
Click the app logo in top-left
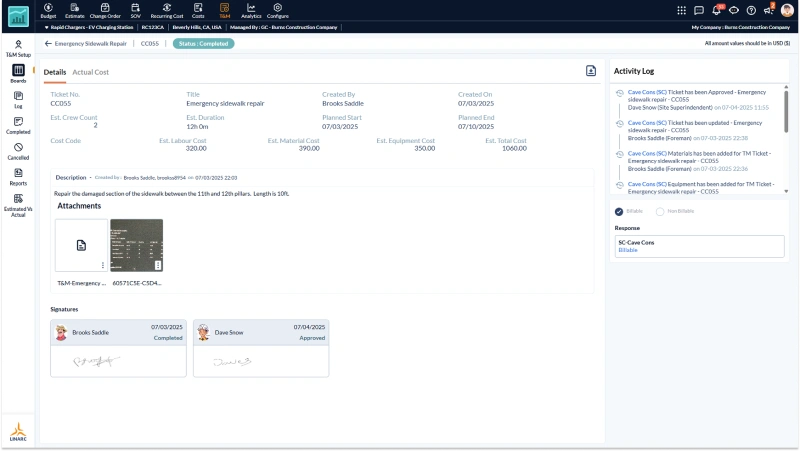(x=18, y=17)
